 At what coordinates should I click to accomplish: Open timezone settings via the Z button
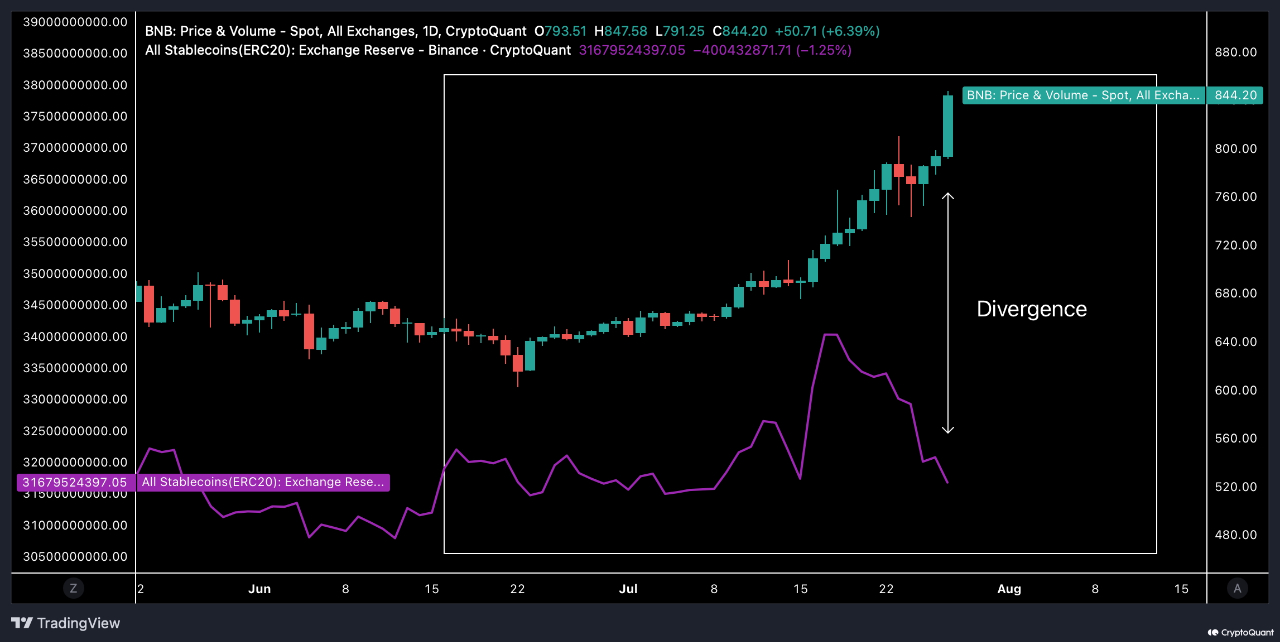pos(73,588)
